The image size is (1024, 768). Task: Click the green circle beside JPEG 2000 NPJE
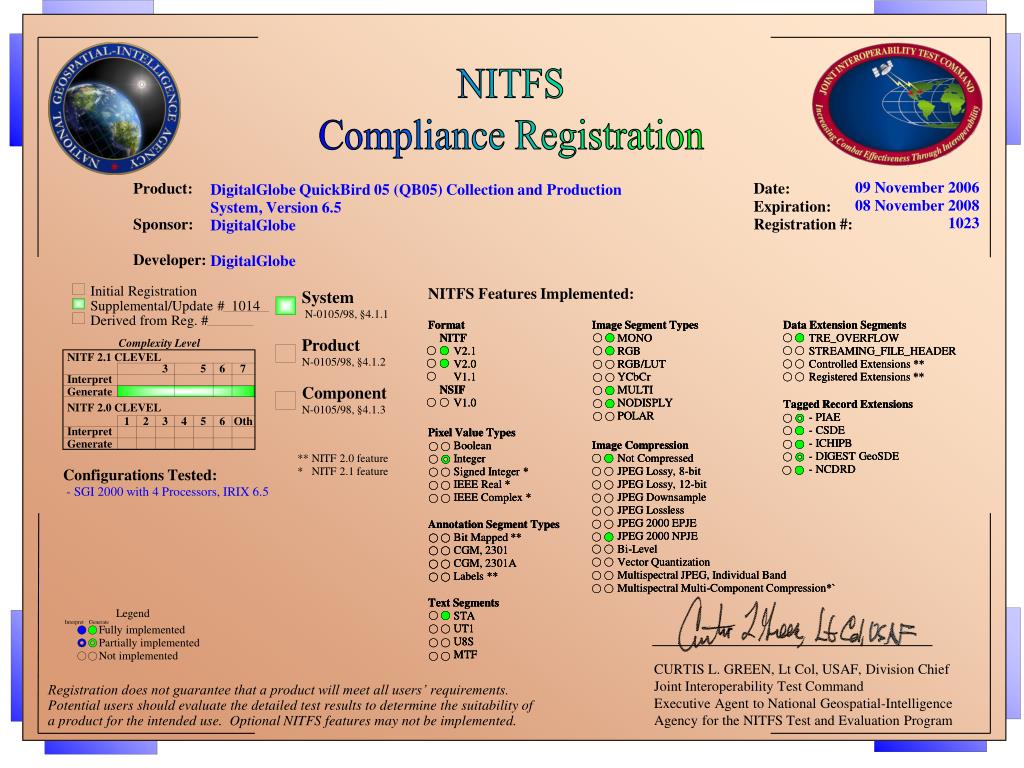coord(609,537)
